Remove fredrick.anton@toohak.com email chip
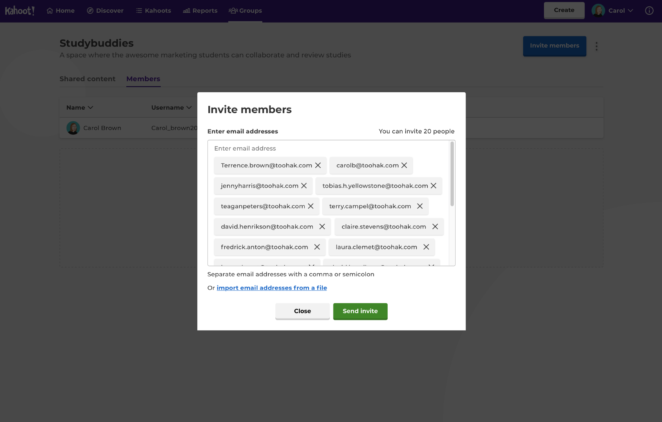The image size is (662, 422). [317, 247]
